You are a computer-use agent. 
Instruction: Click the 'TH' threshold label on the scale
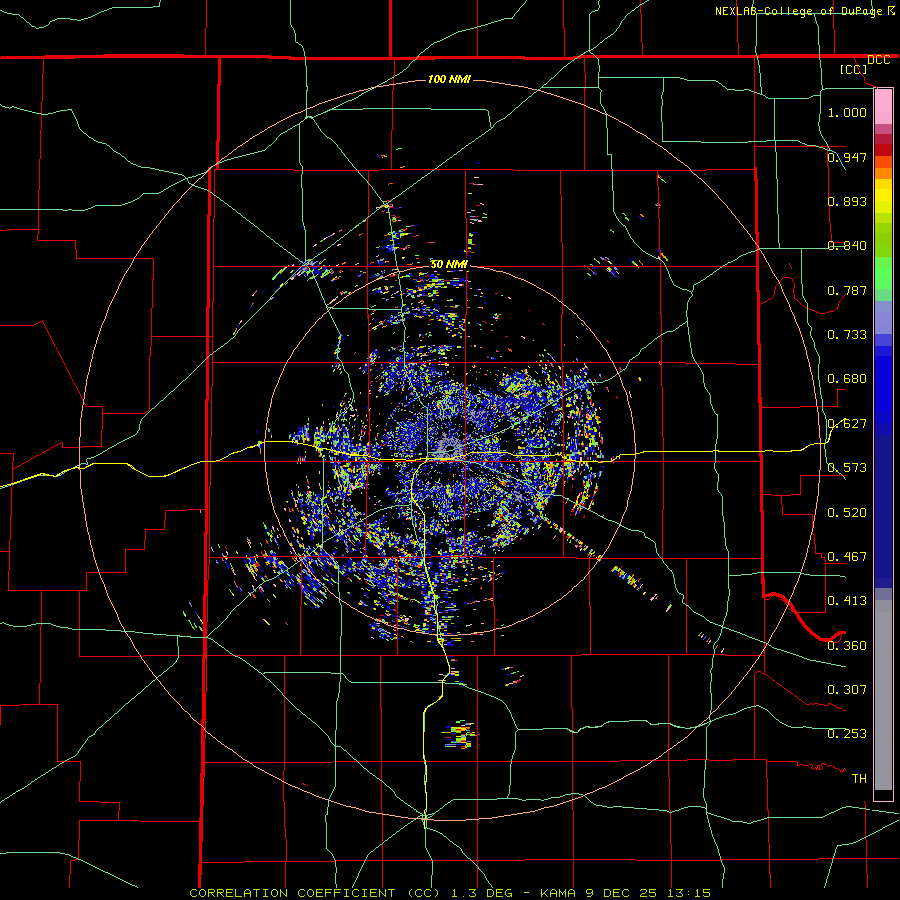click(x=859, y=778)
